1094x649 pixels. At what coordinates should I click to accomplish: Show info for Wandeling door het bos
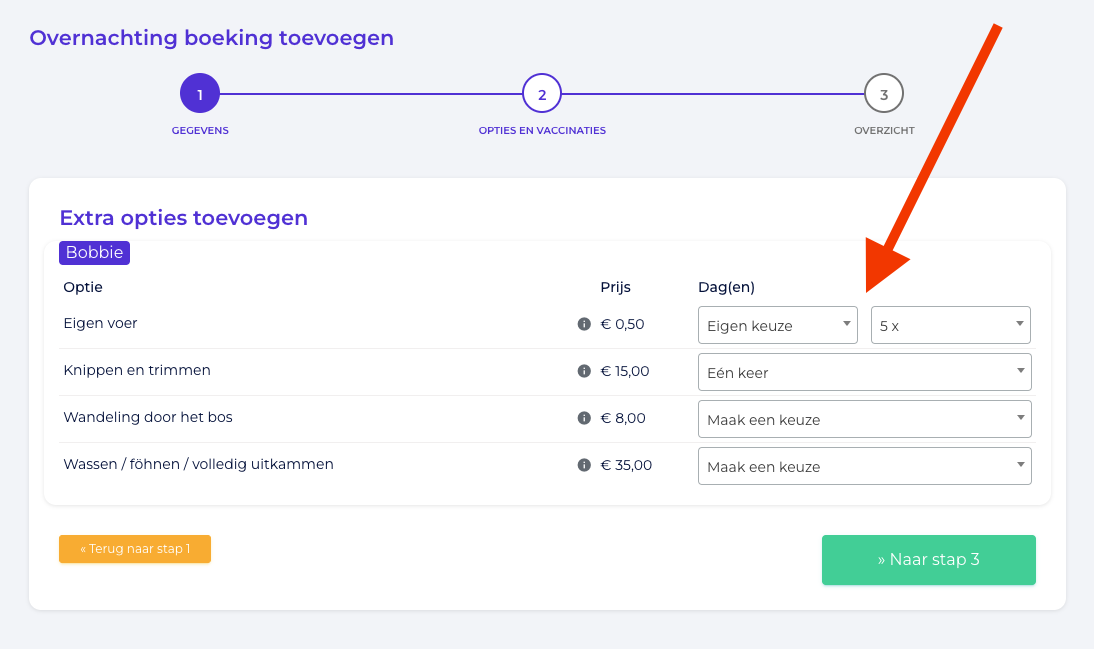584,418
